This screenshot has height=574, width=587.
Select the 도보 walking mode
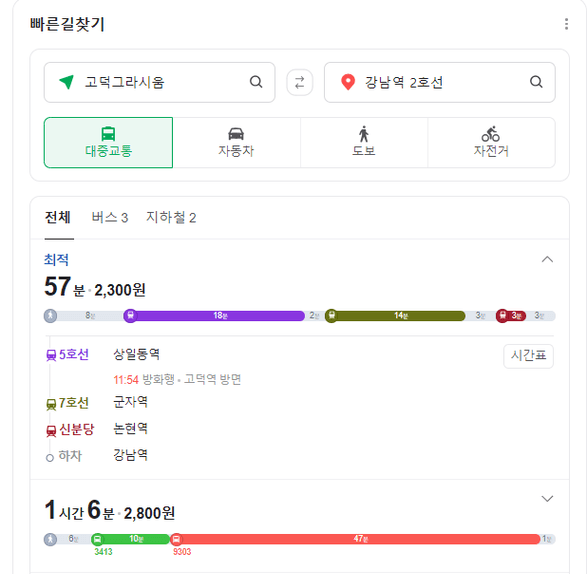point(364,143)
